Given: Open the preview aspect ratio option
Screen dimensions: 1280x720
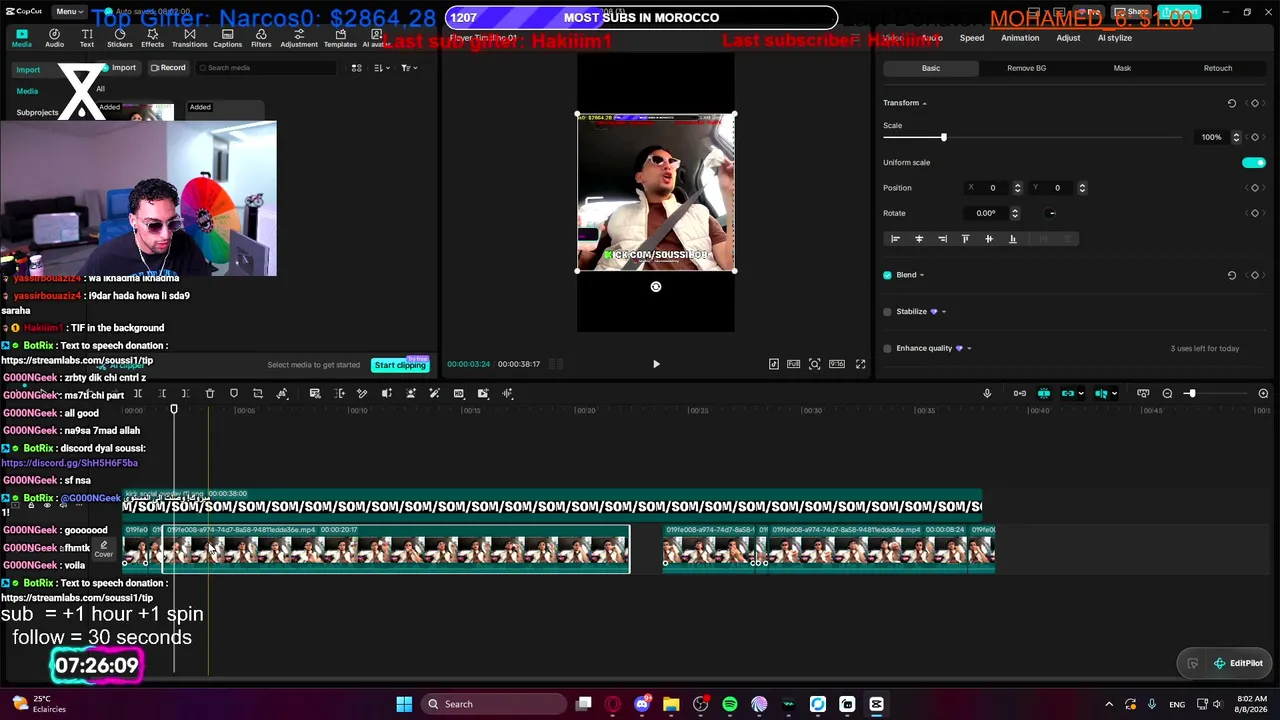Looking at the screenshot, I should 837,364.
